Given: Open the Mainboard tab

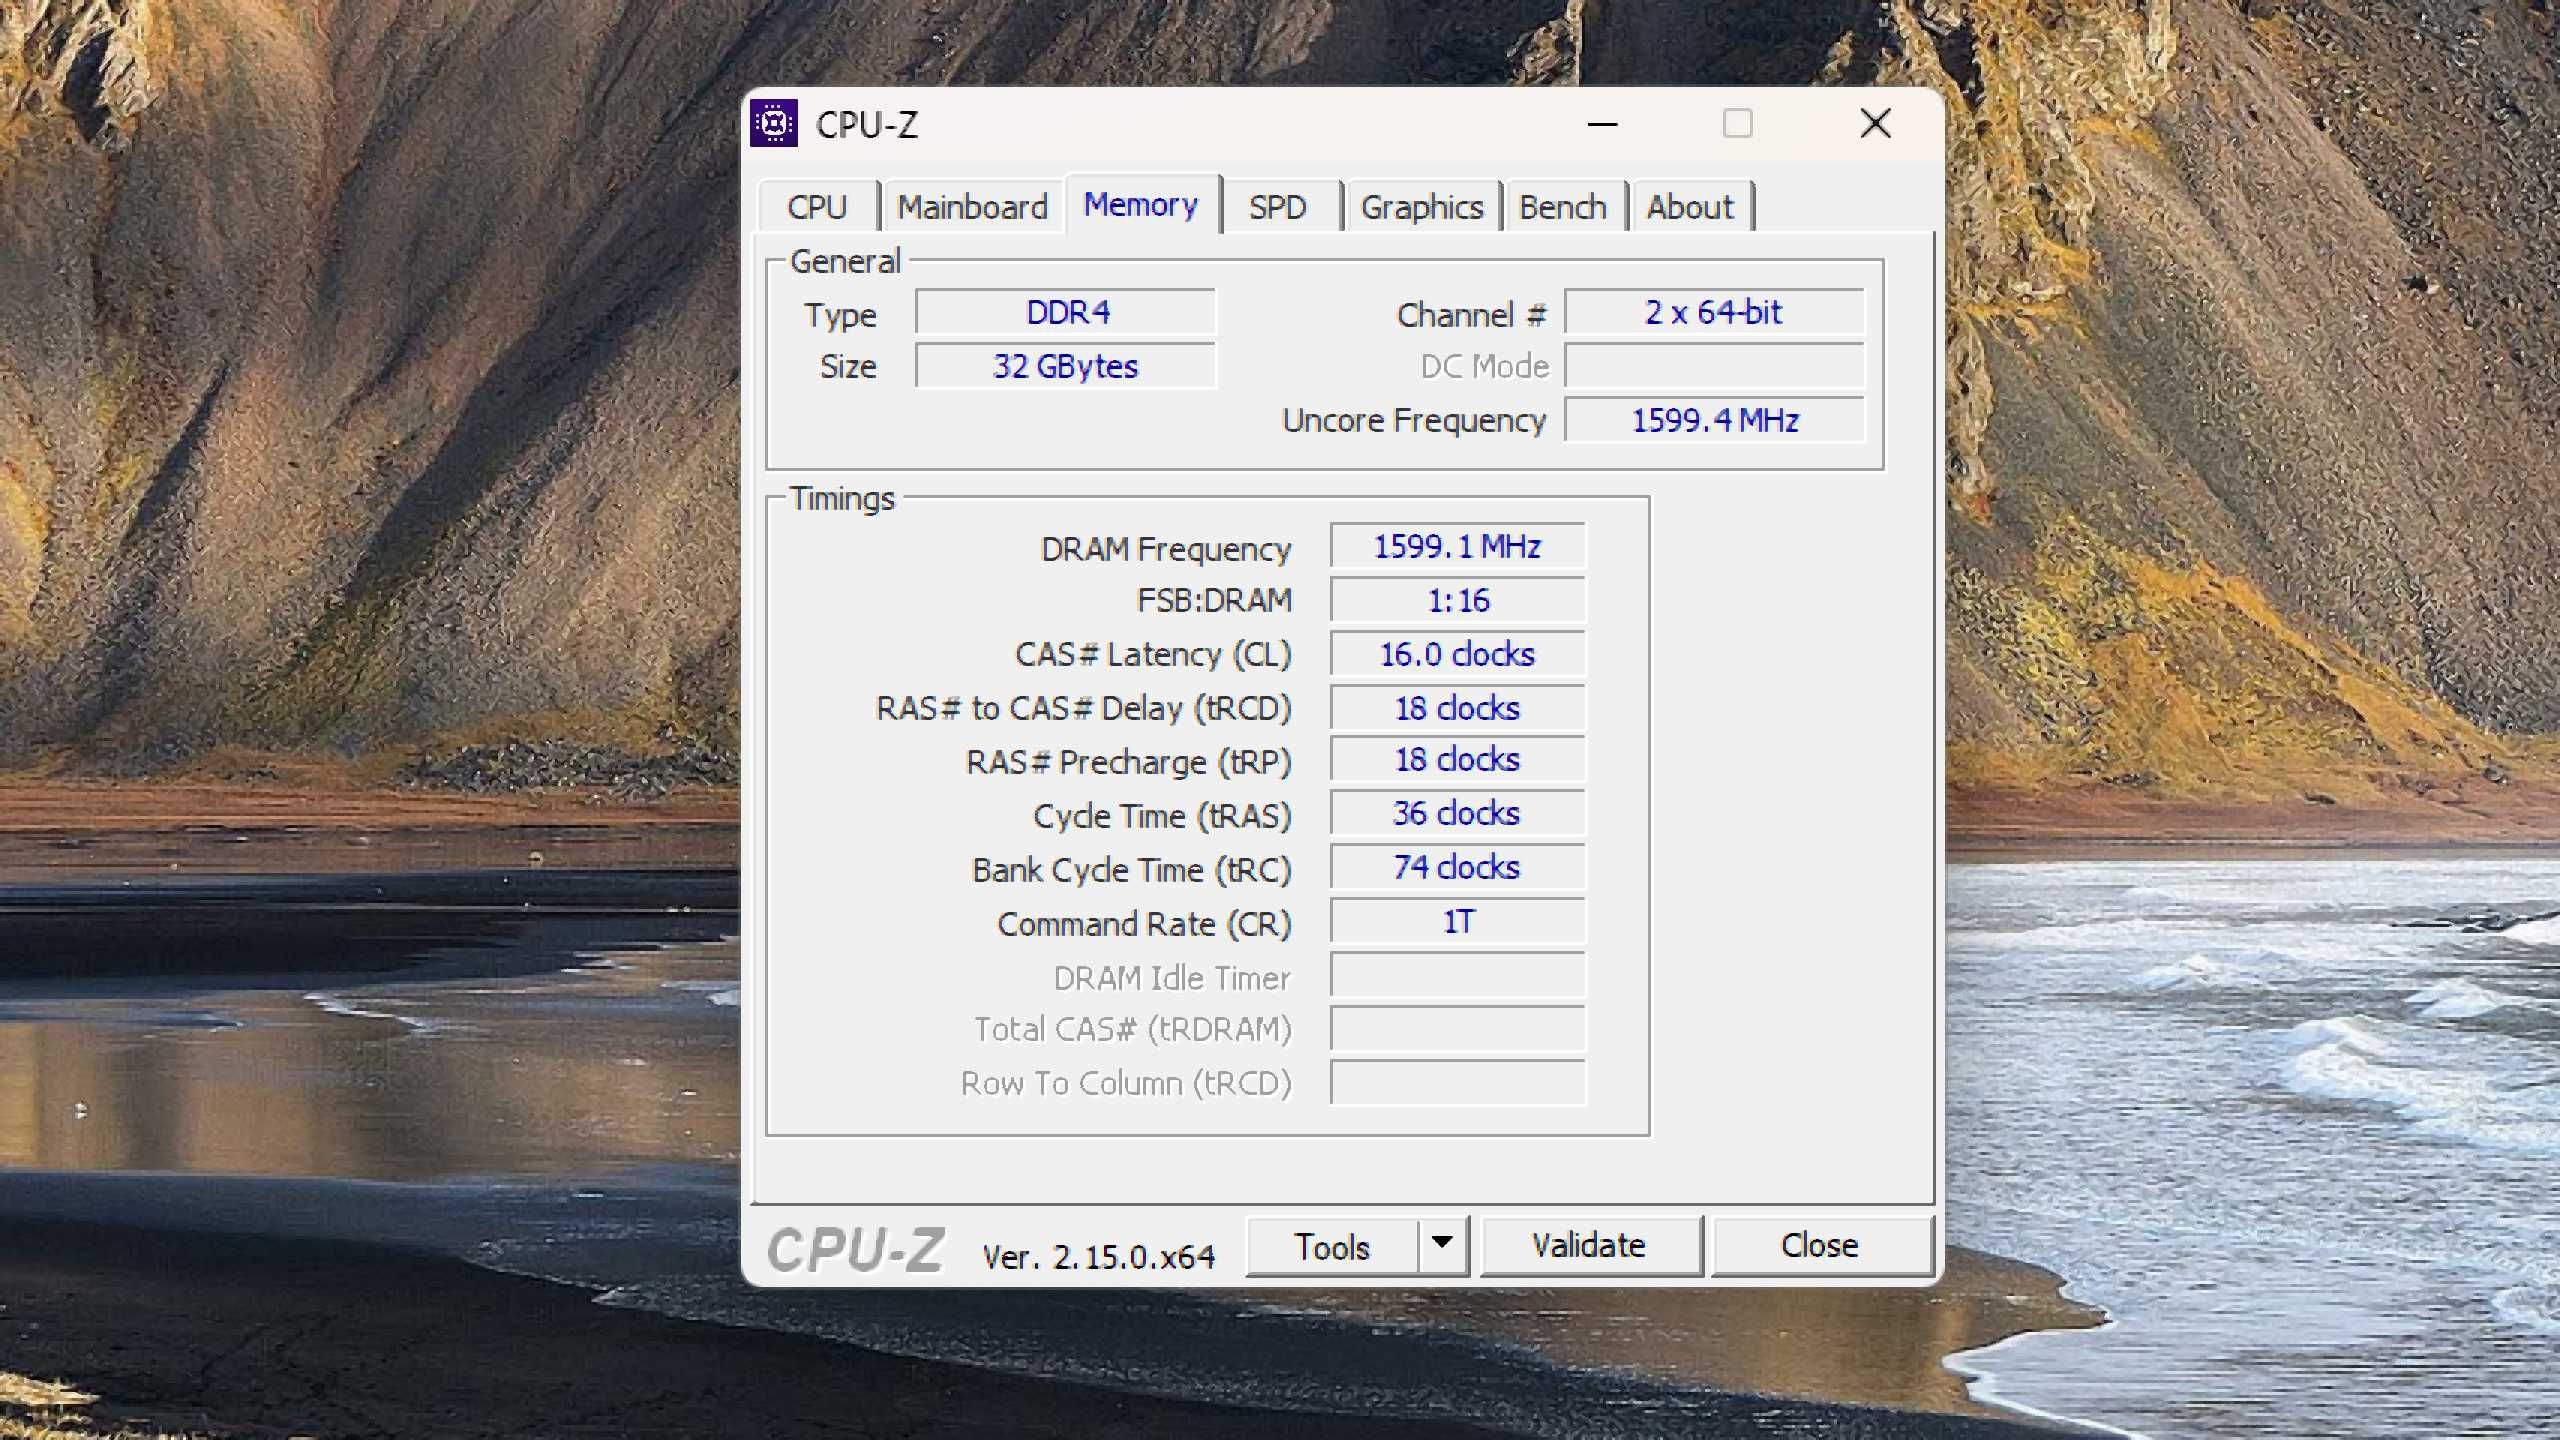Looking at the screenshot, I should tap(972, 207).
